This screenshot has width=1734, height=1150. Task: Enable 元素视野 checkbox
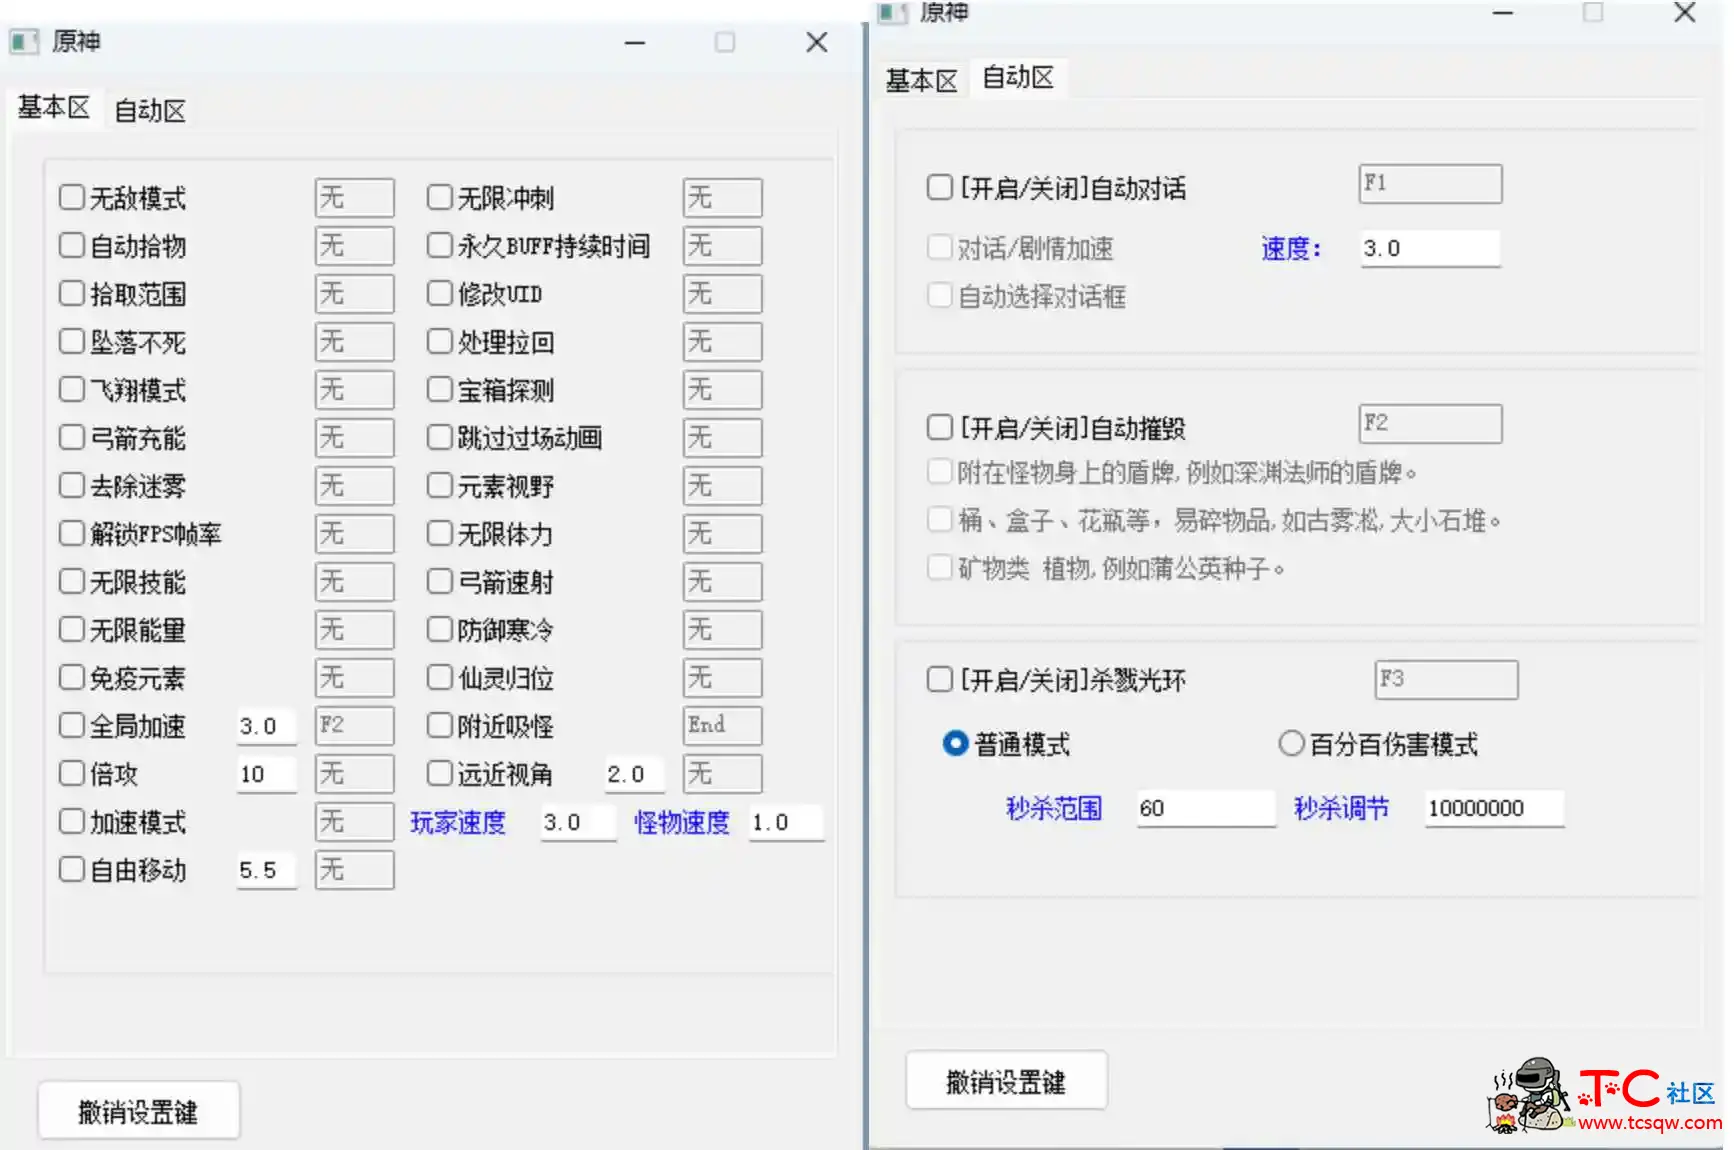[440, 485]
